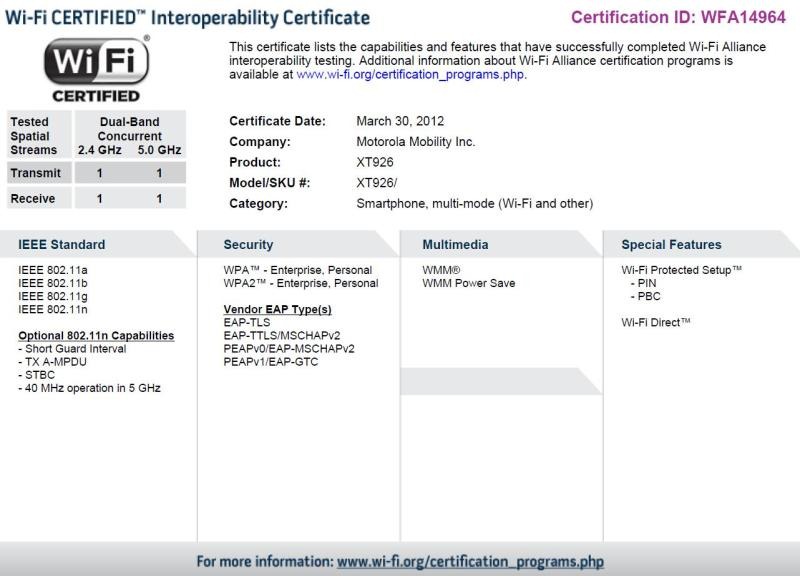Click the company name Motorola Mobility Inc.

(x=415, y=141)
